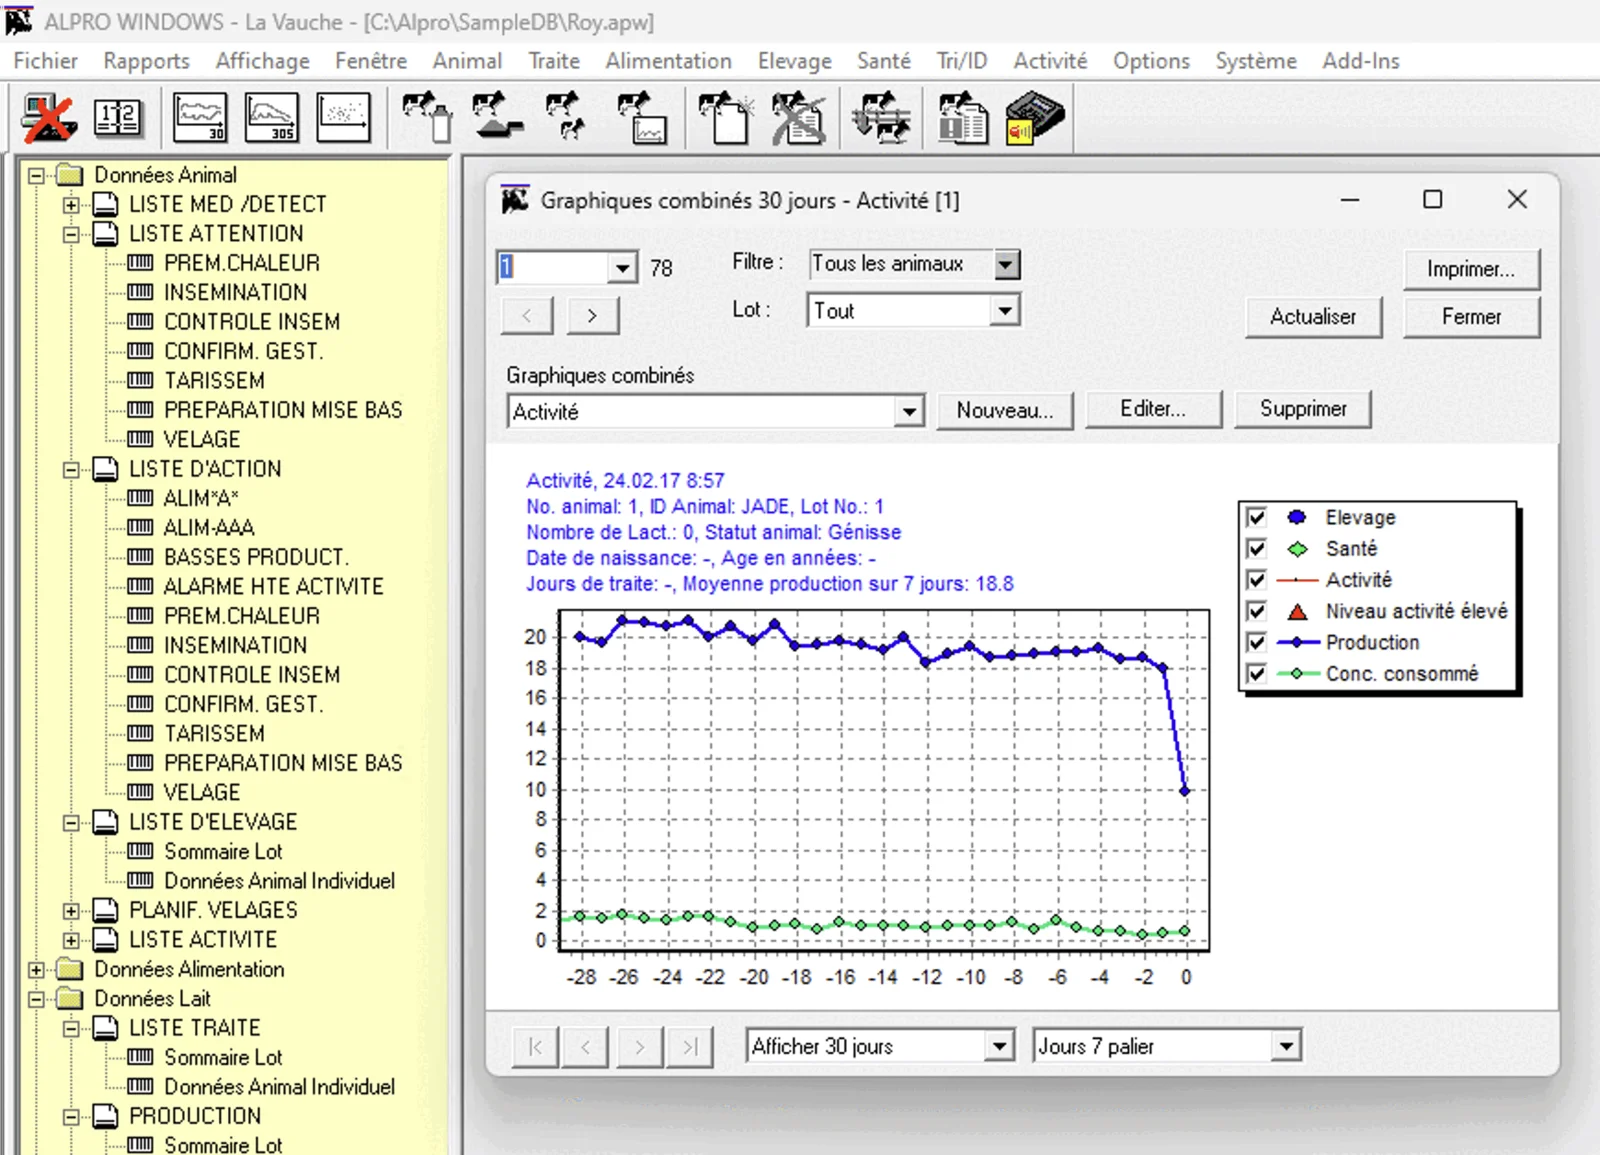This screenshot has height=1155, width=1600.
Task: Open the 305-day graph toolbar icon
Action: (x=271, y=118)
